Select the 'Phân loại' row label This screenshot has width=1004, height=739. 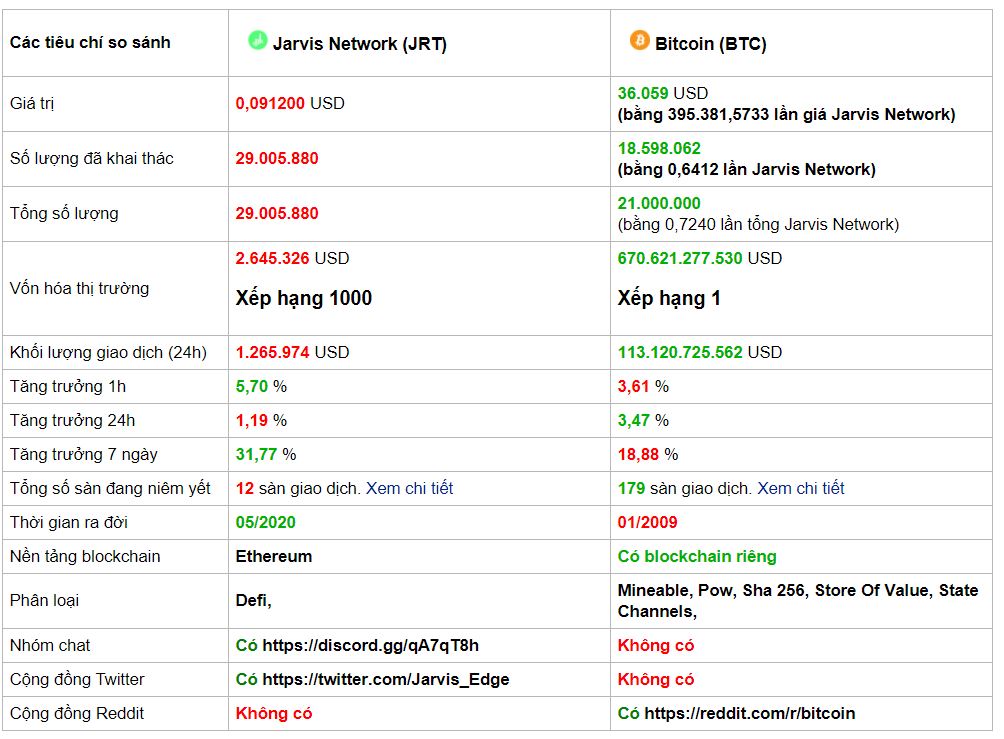(44, 601)
